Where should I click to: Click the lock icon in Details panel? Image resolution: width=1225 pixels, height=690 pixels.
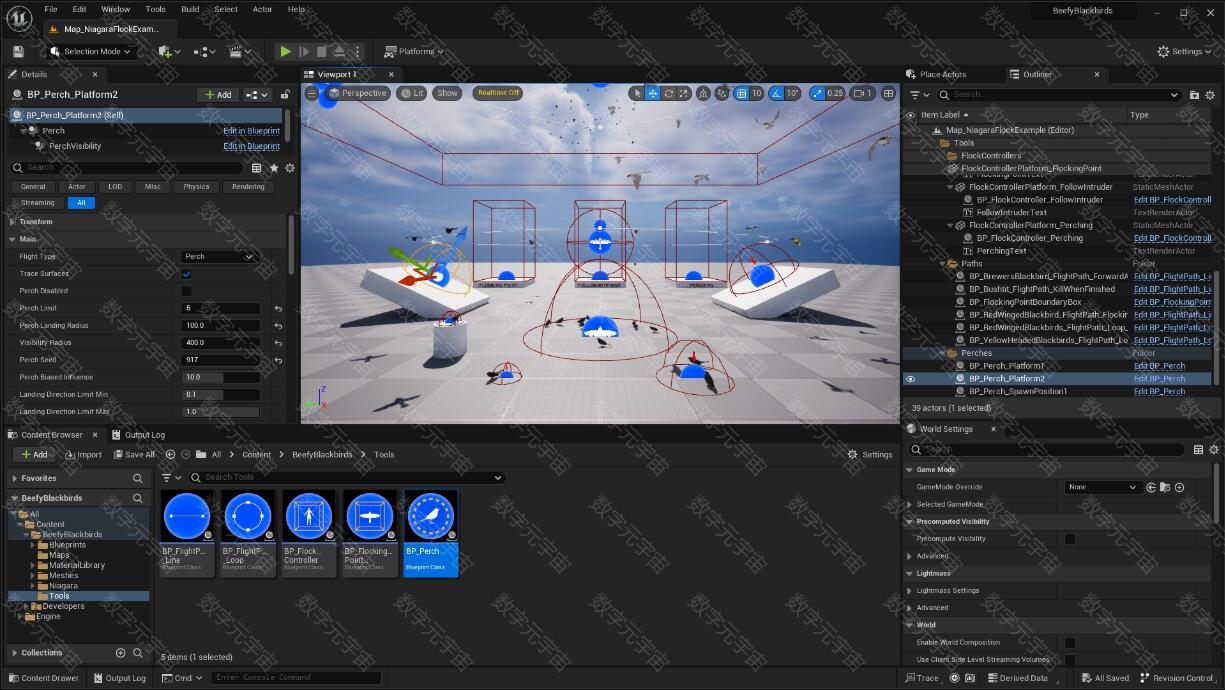pos(285,95)
